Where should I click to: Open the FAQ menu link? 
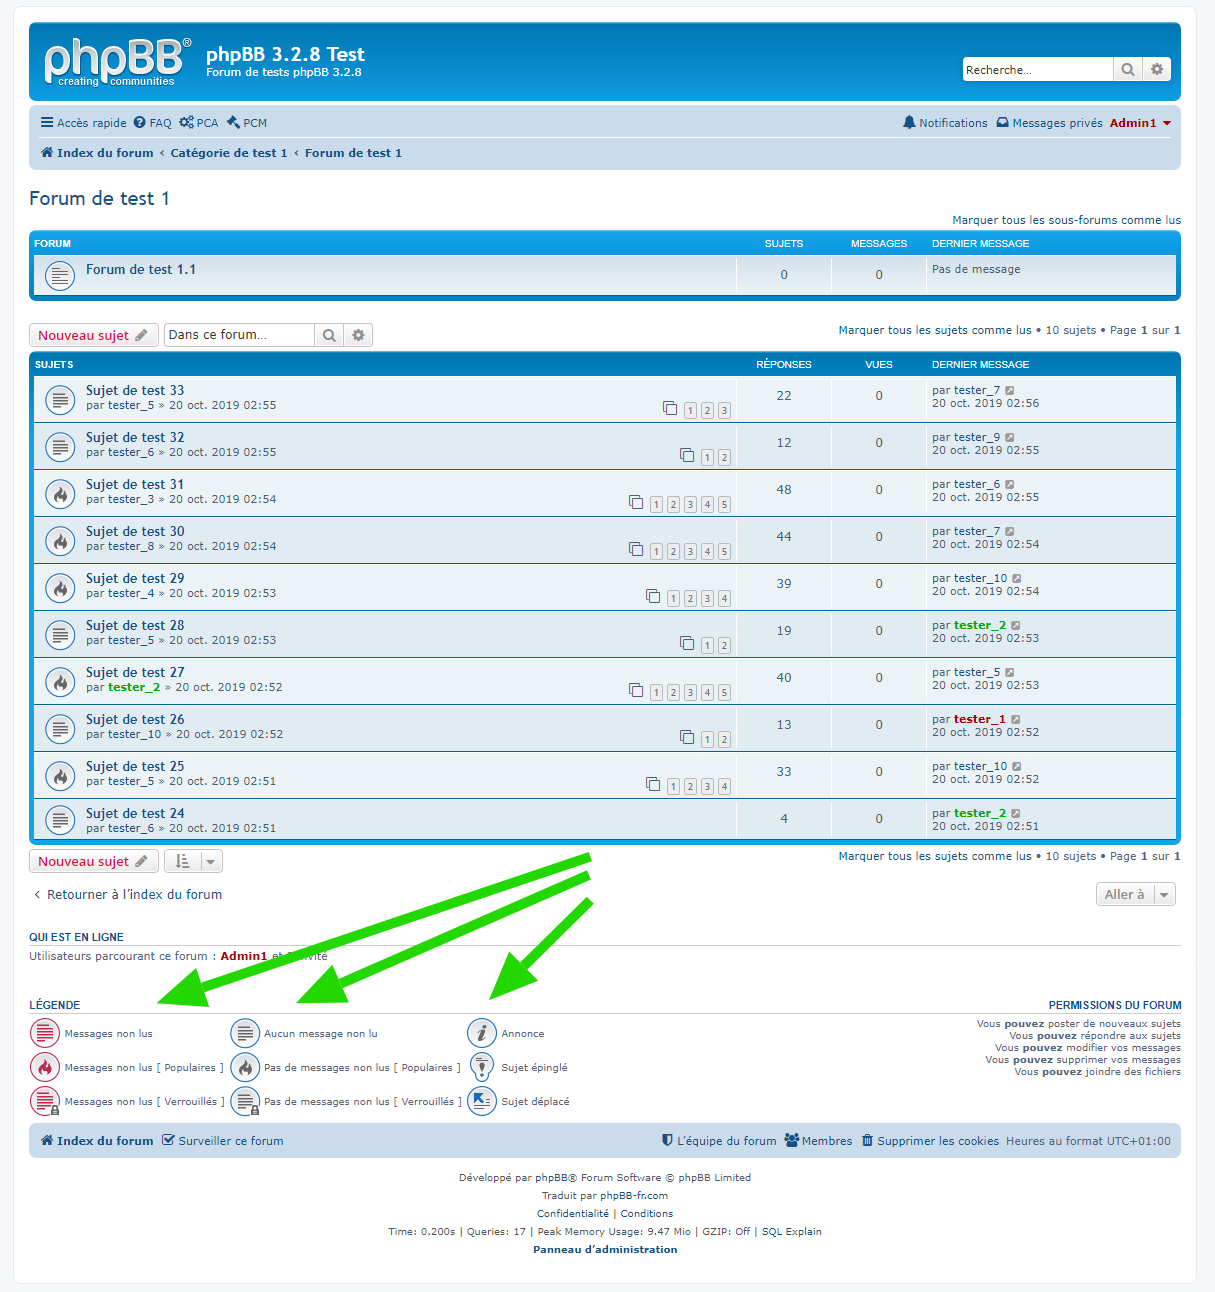(x=153, y=123)
